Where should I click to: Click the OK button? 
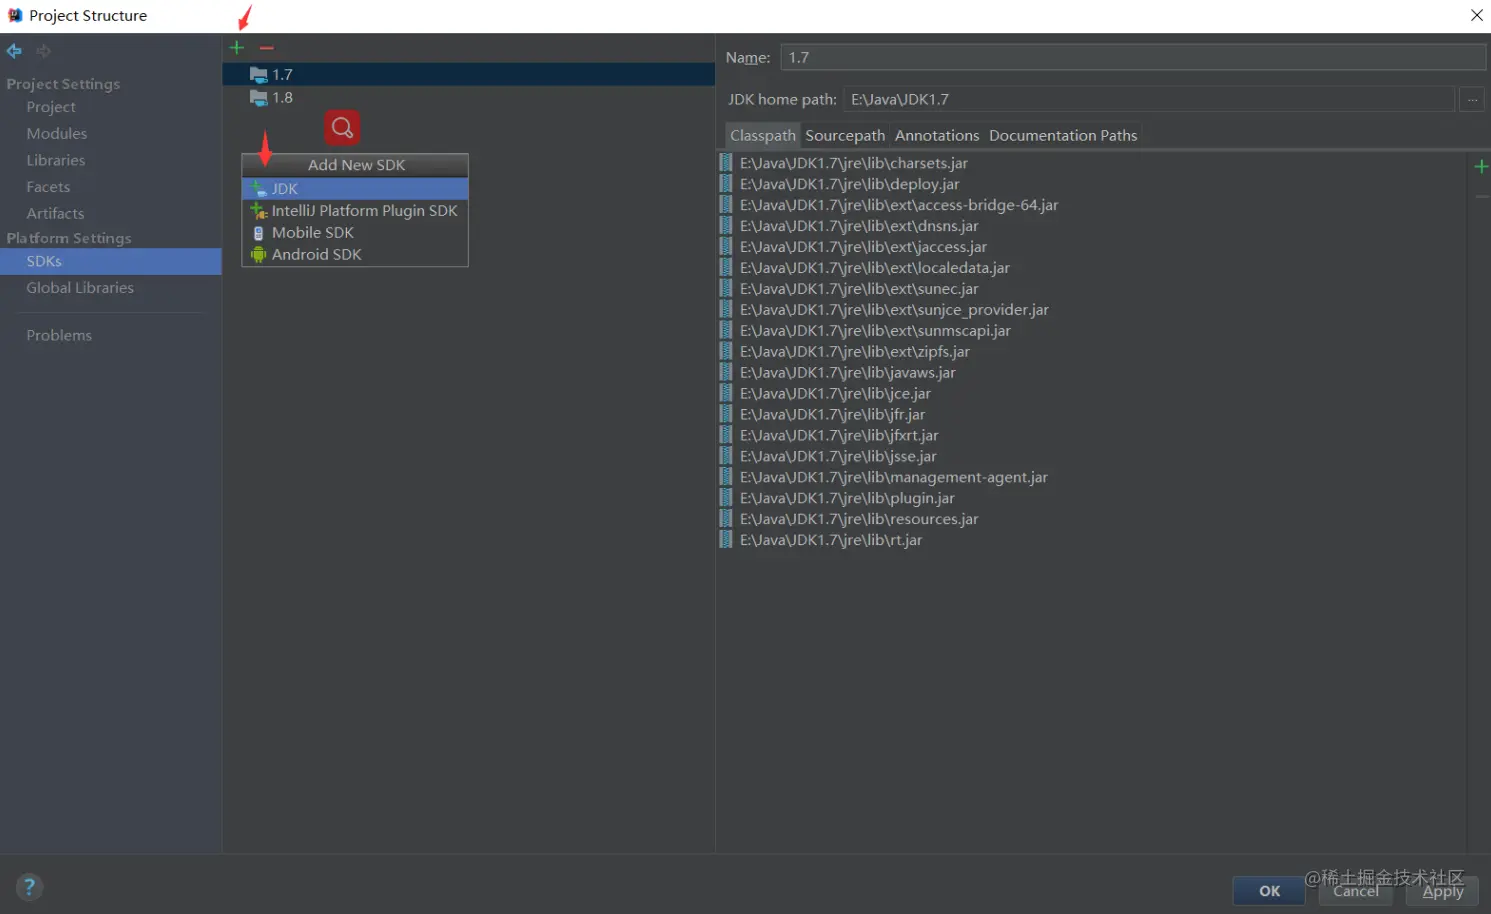point(1269,891)
